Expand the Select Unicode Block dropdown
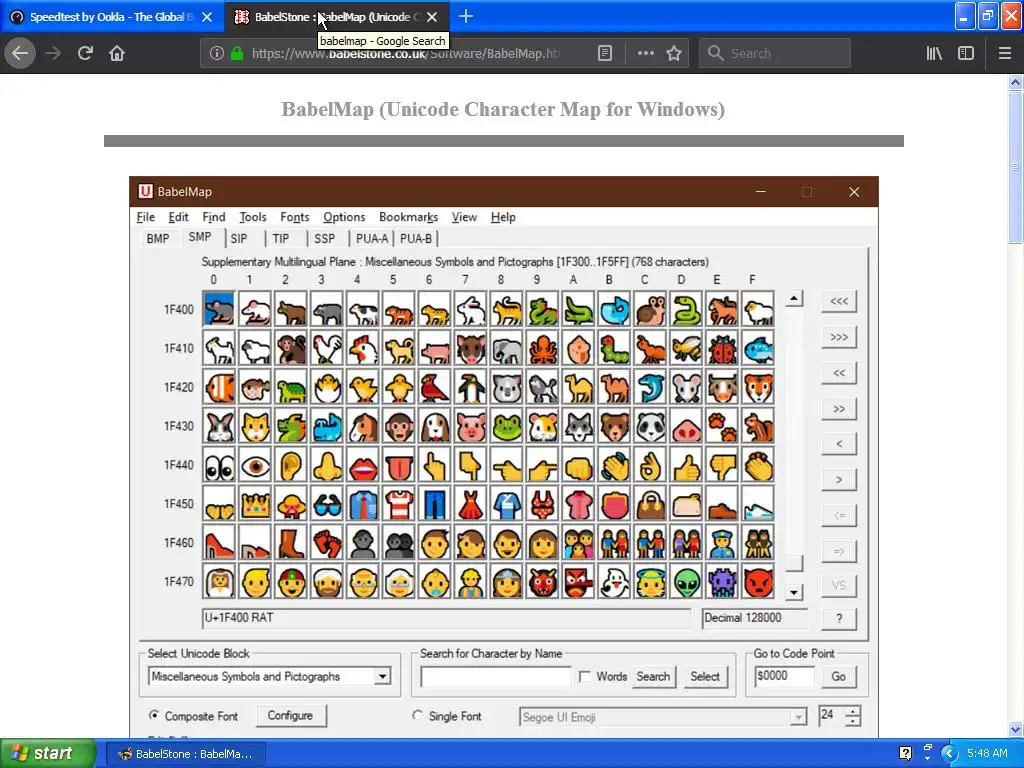The width and height of the screenshot is (1024, 768). 383,677
